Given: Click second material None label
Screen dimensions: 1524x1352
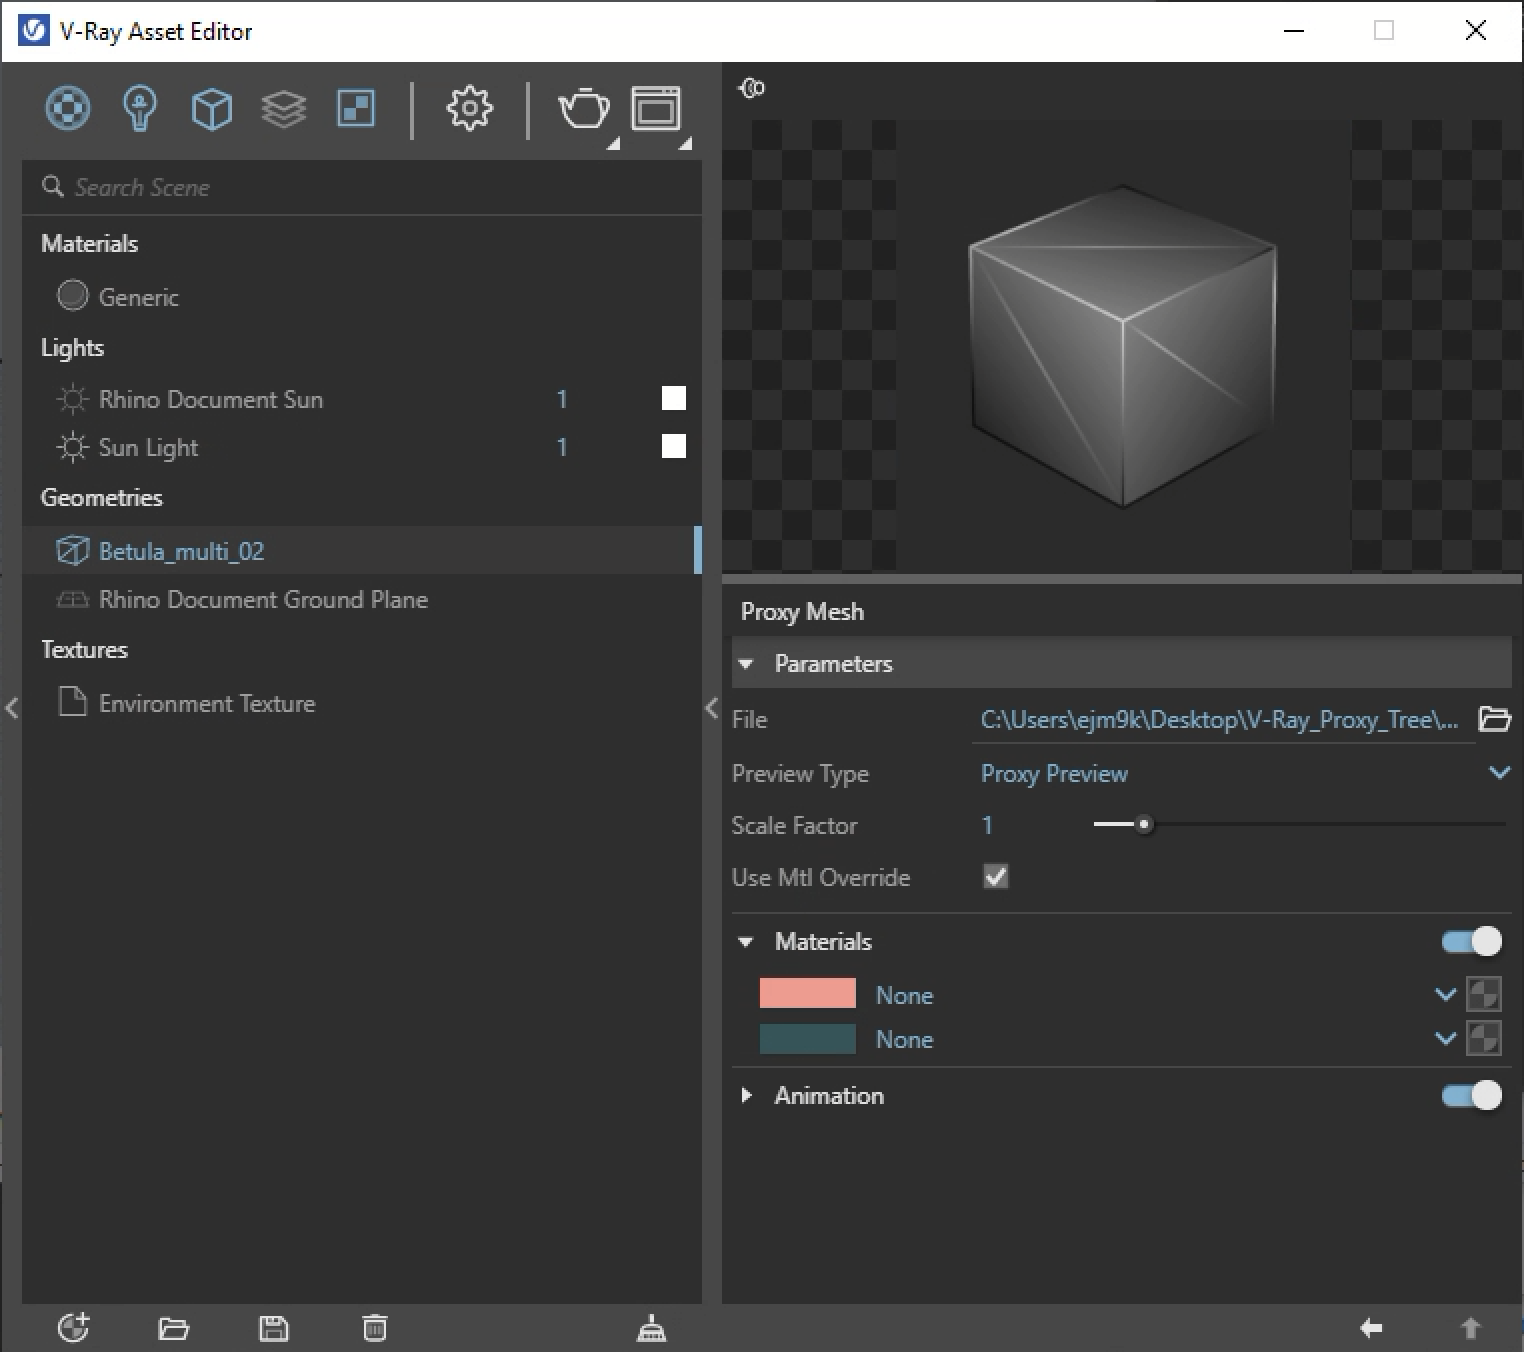Looking at the screenshot, I should (904, 1039).
